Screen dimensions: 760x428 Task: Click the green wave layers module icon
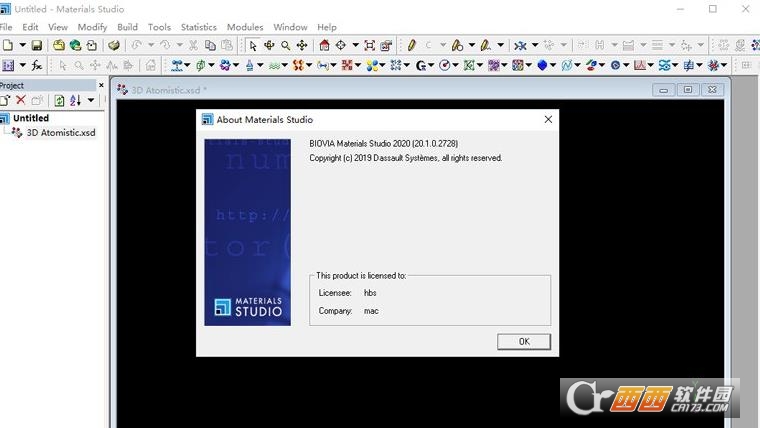pos(274,65)
